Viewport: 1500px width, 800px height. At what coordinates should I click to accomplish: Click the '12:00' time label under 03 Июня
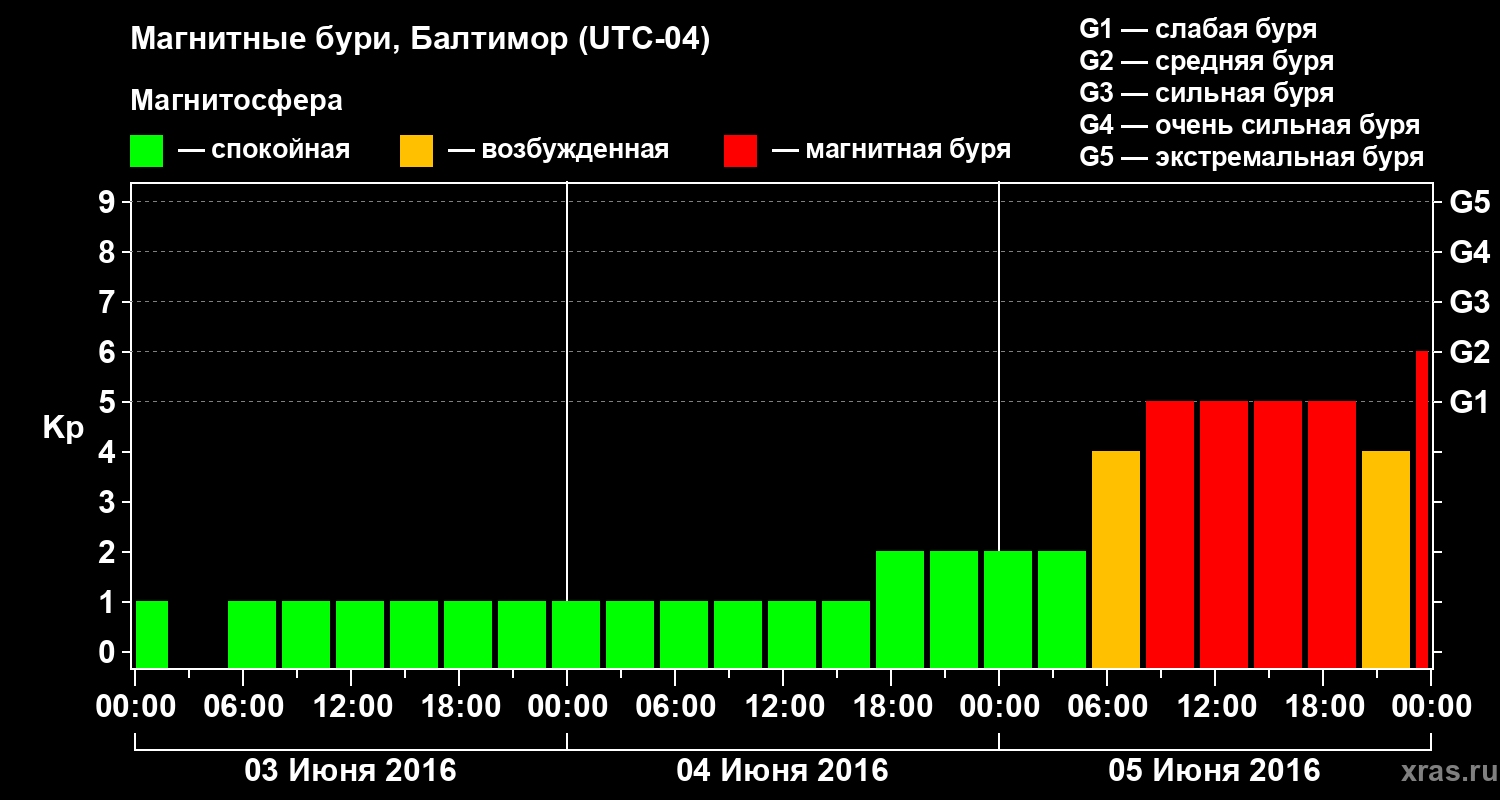351,707
